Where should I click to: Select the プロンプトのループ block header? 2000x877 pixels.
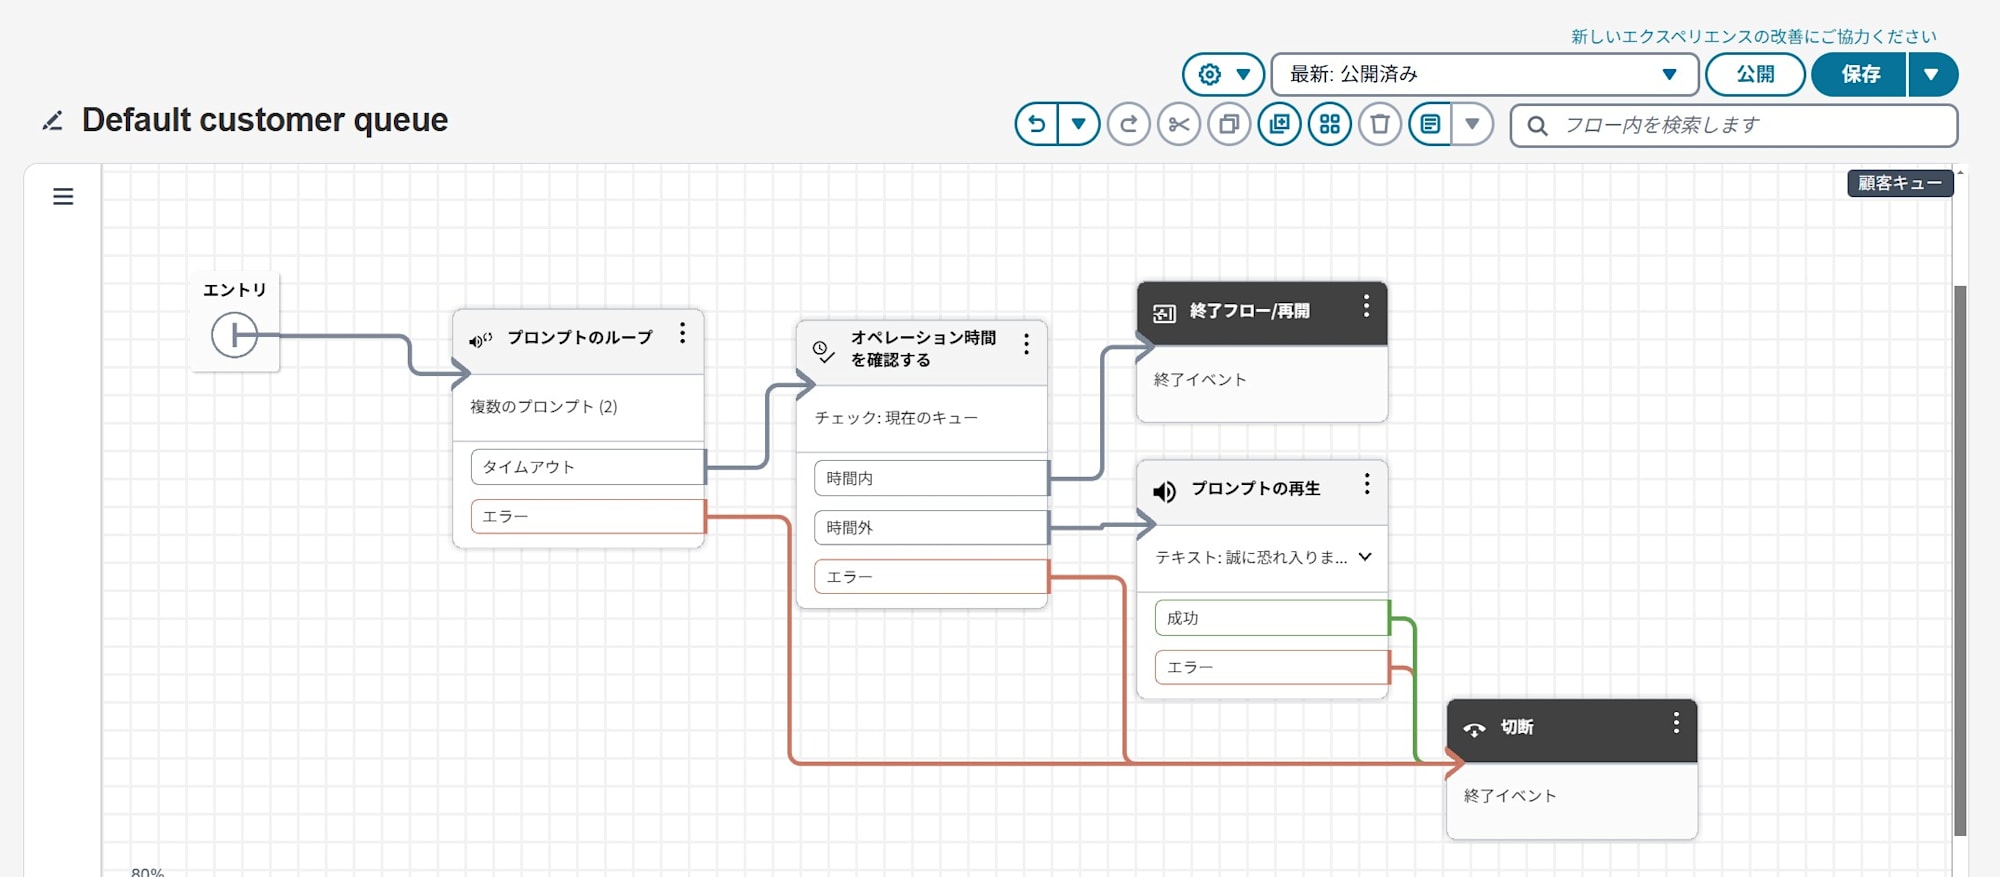click(x=578, y=341)
